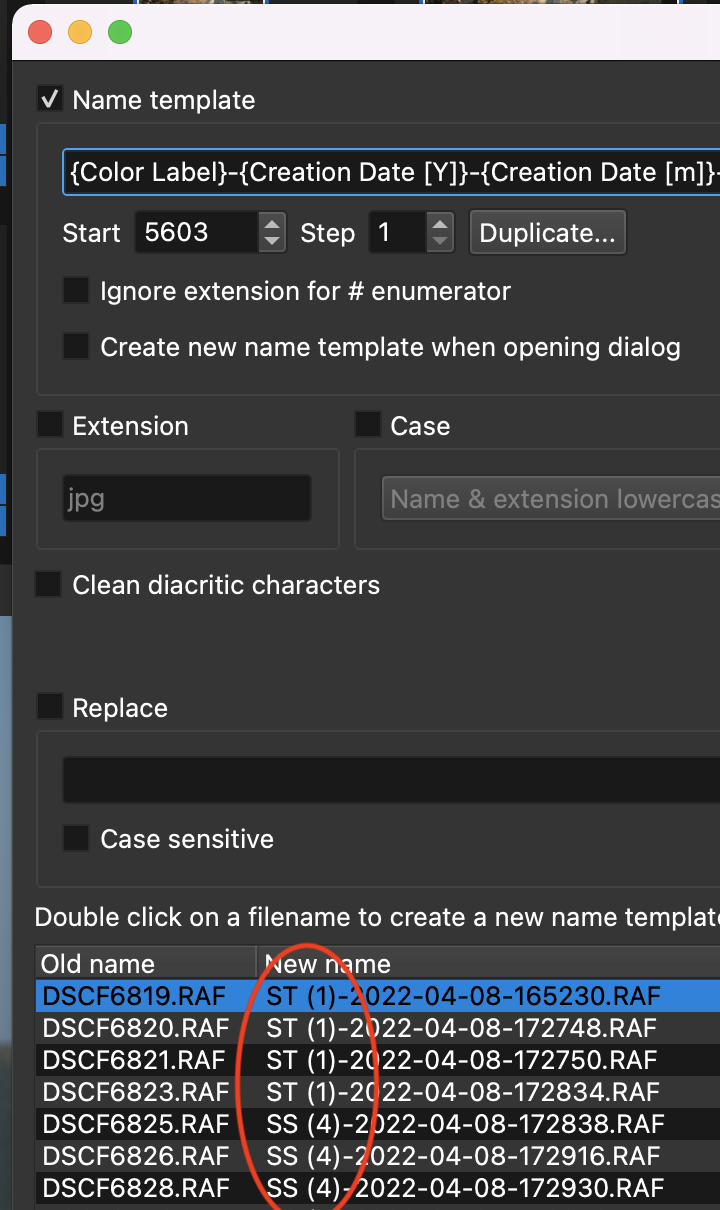720x1210 pixels.
Task: Click the green maximize window button
Action: click(120, 32)
